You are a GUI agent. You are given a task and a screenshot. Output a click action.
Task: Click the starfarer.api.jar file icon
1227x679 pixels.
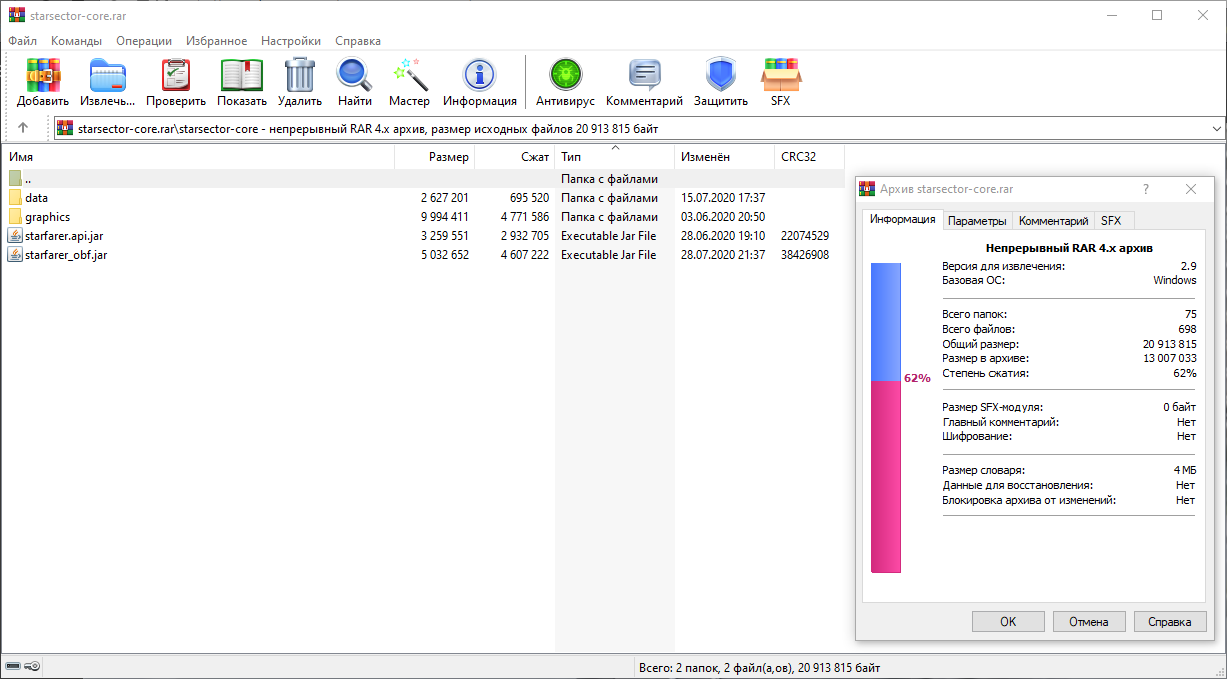pos(15,236)
